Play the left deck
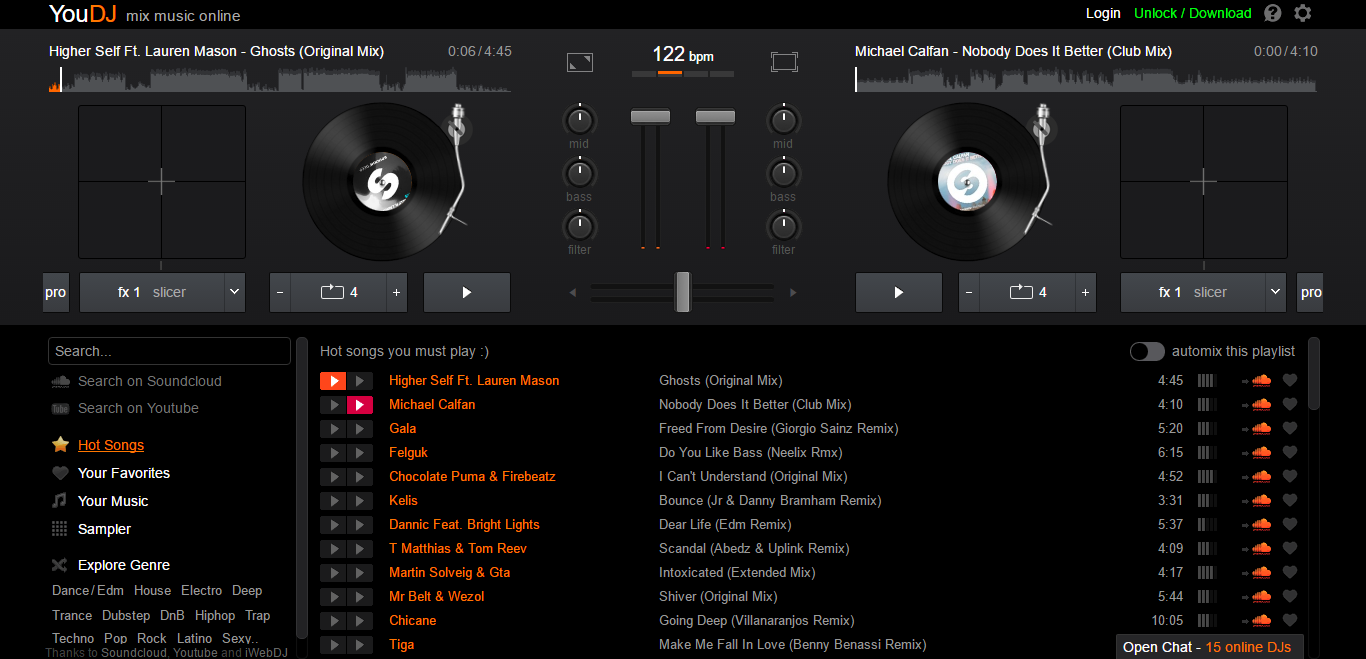1366x659 pixels. (467, 293)
